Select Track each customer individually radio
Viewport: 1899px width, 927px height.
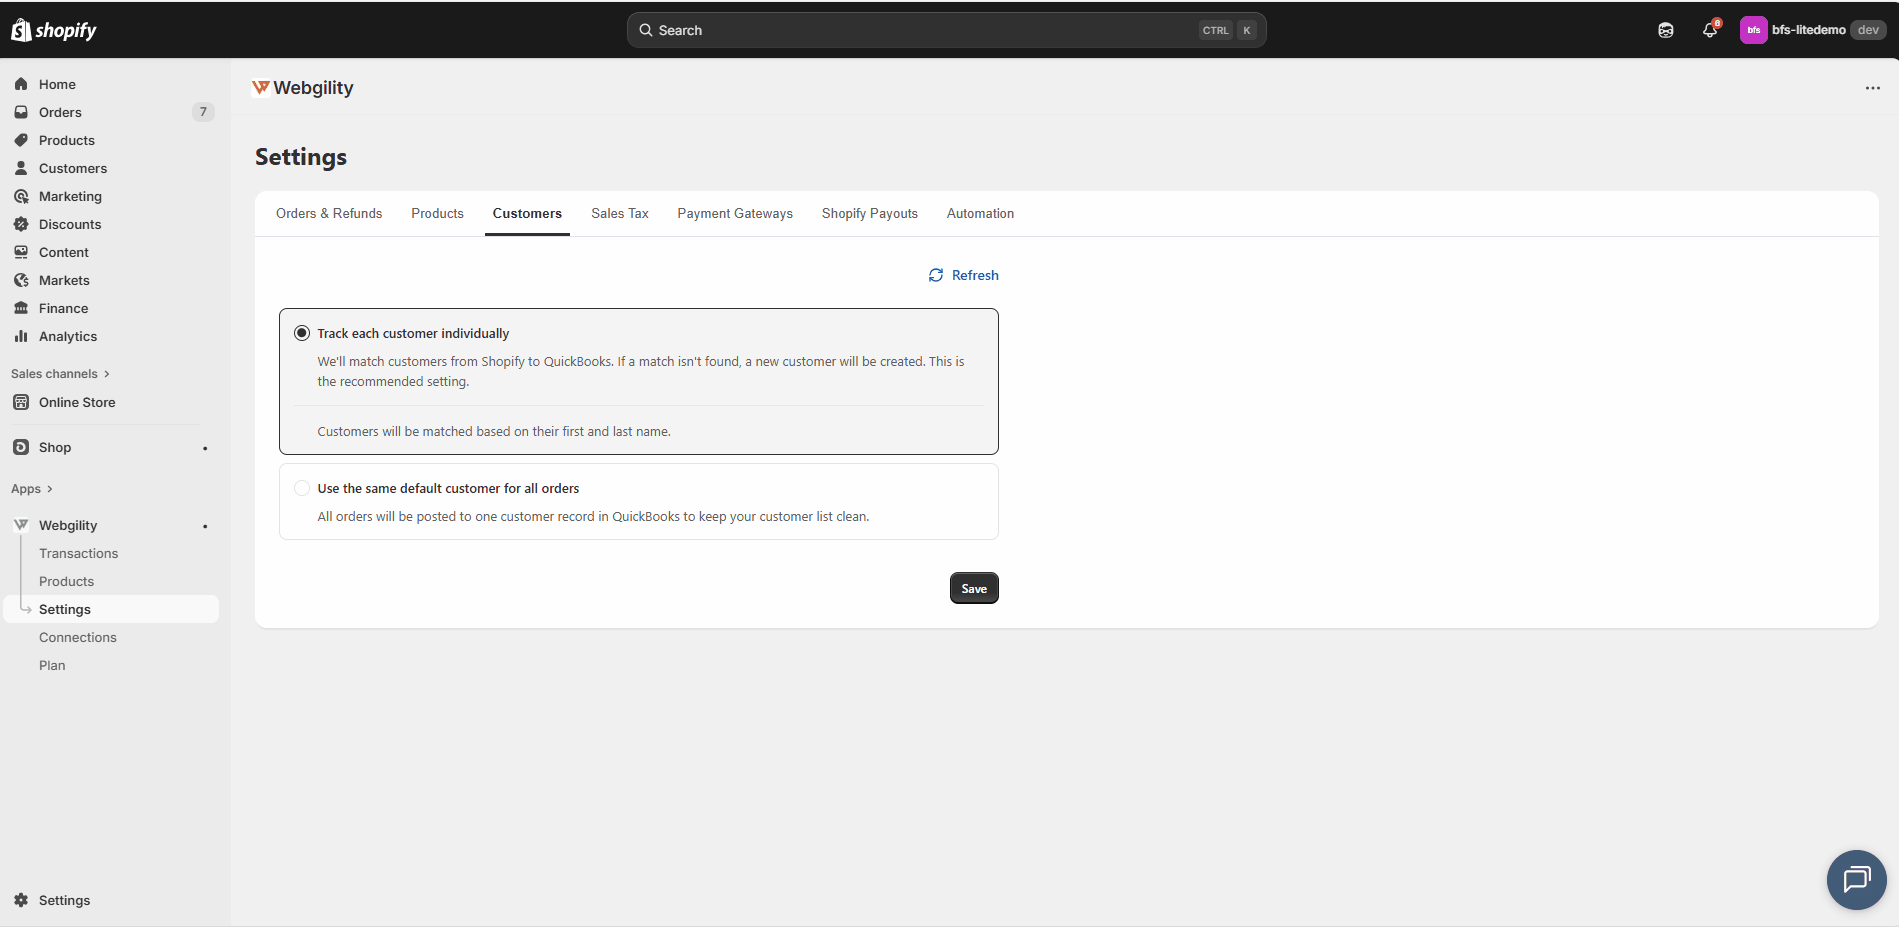pos(302,333)
